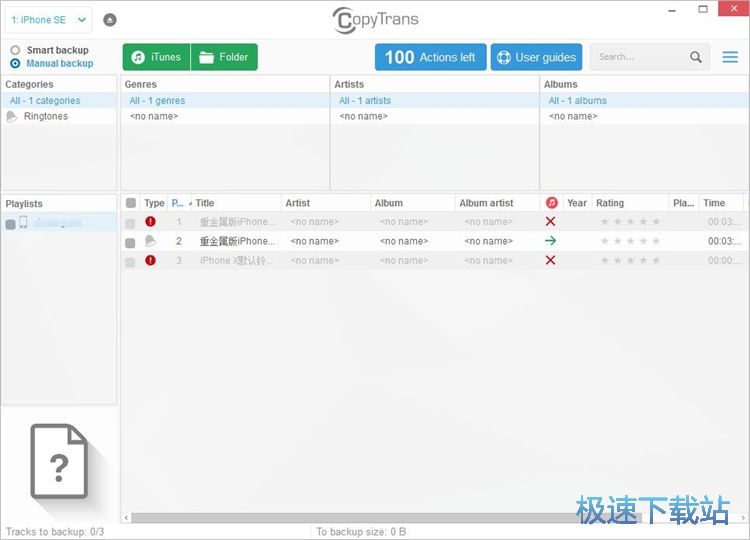Click the iTunes backup button
Viewport: 750px width, 540px height.
[156, 57]
